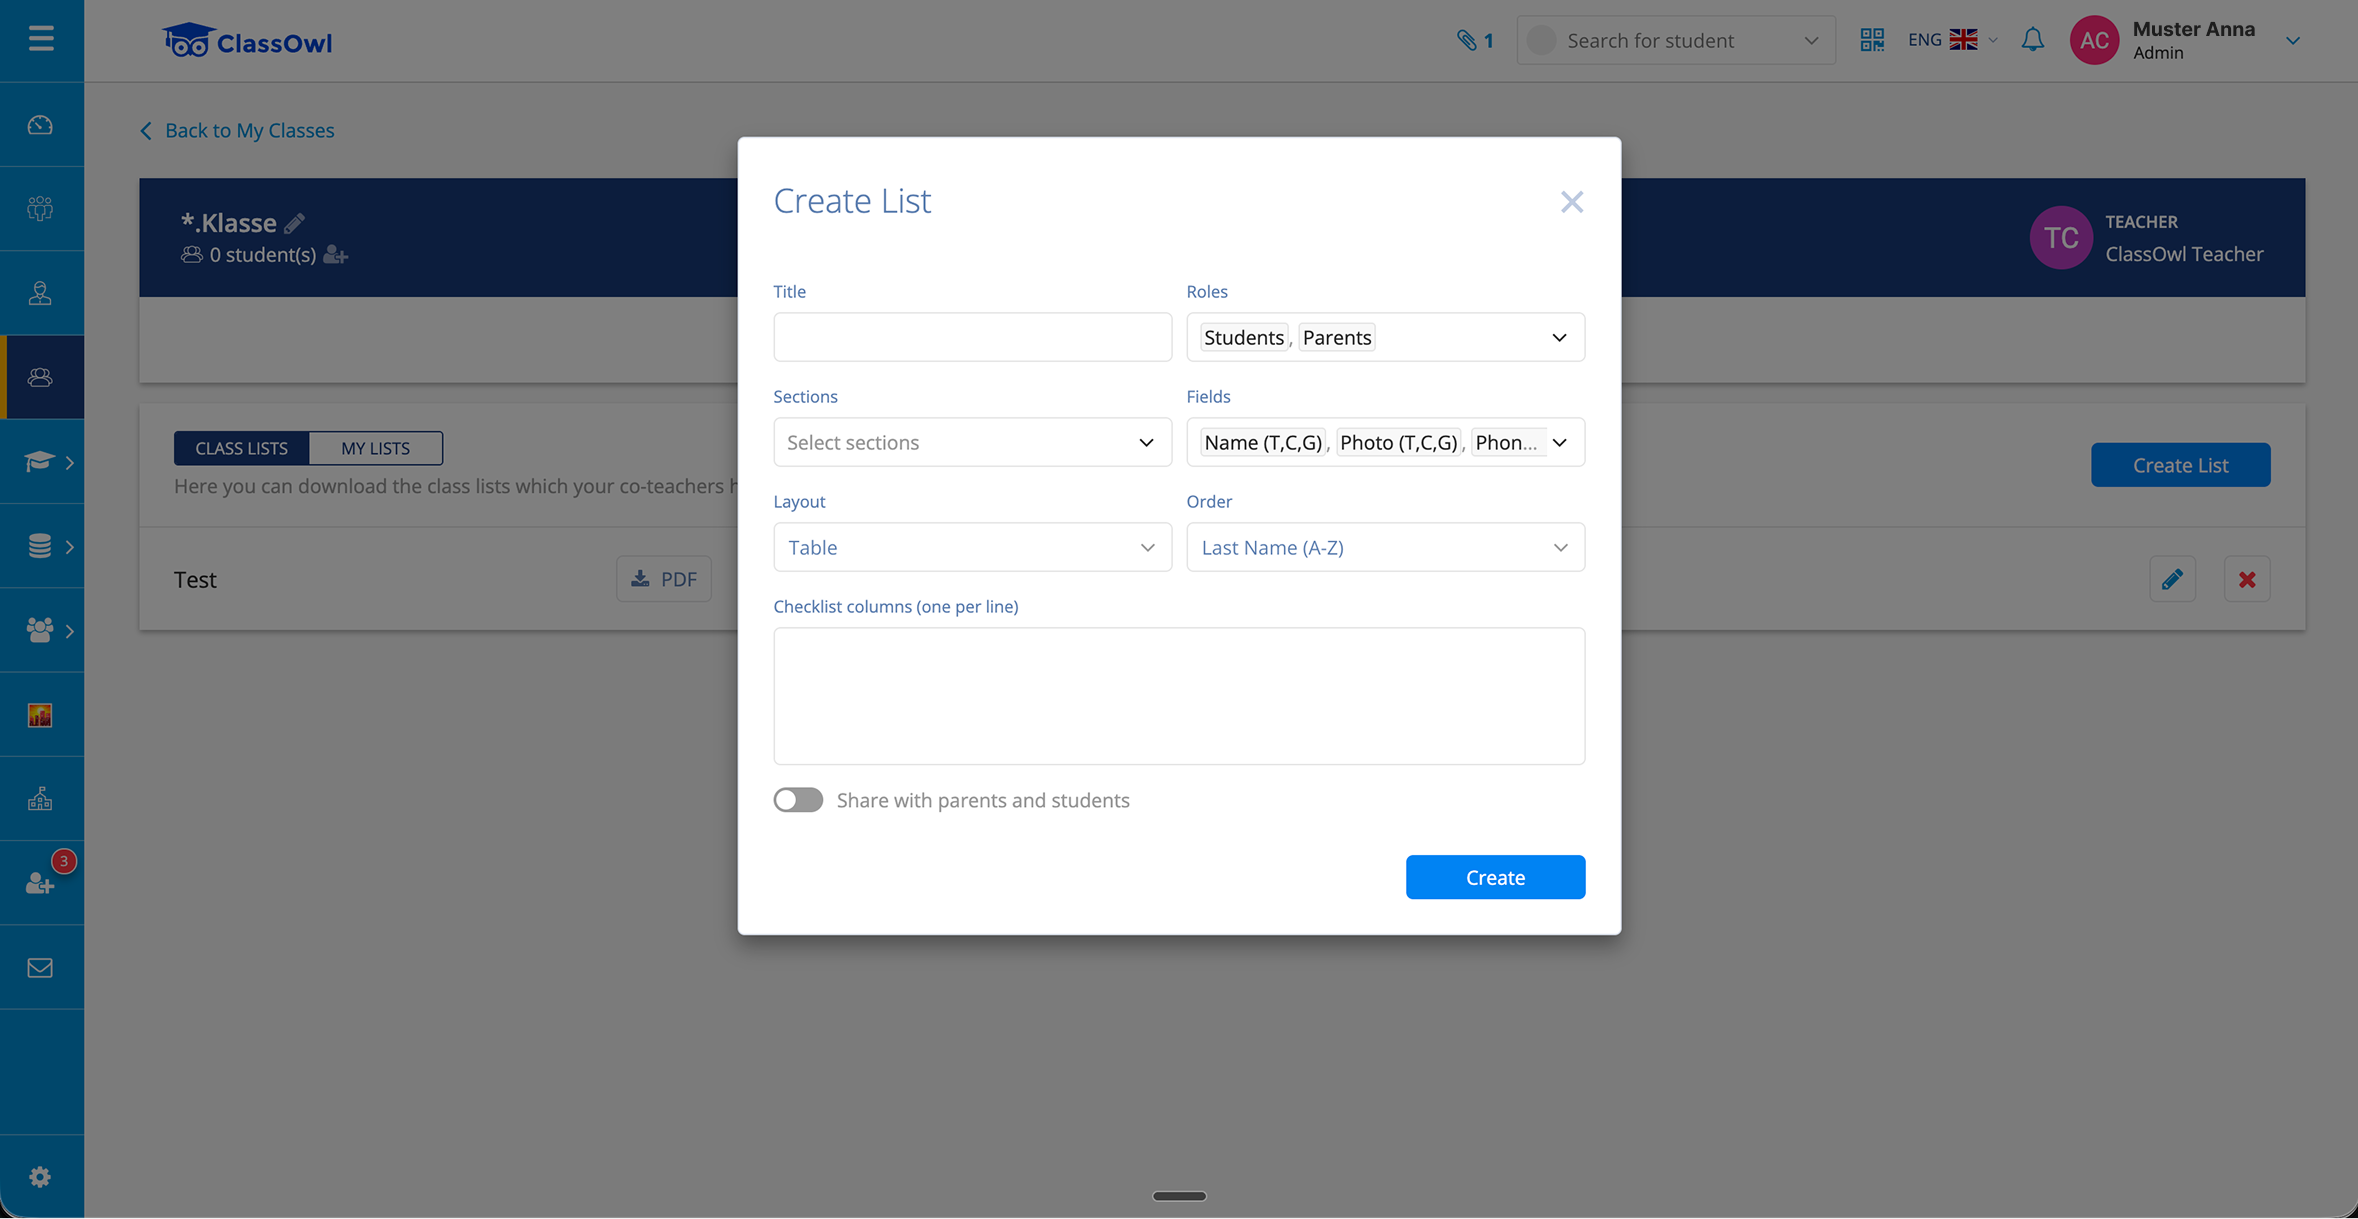Click the Test list name
2358x1219 pixels.
195,580
